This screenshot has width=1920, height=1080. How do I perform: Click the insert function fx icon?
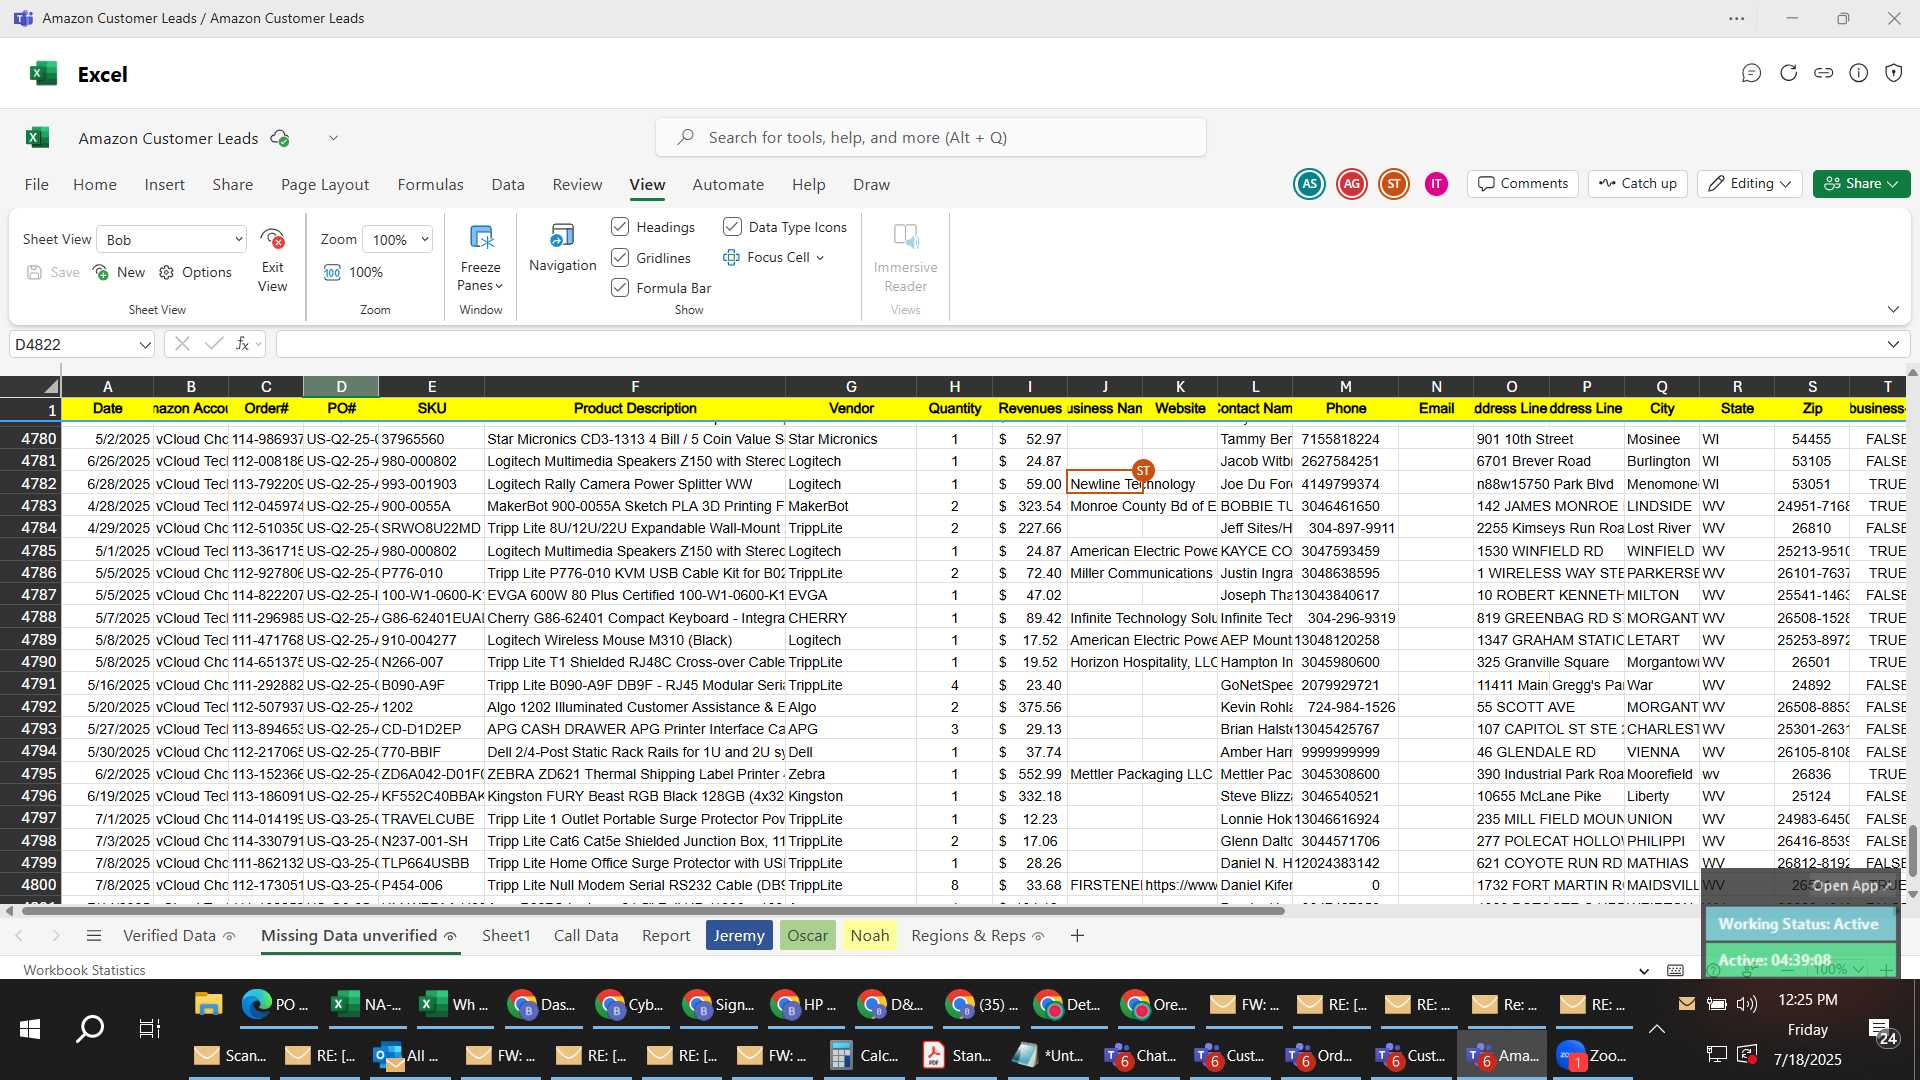[x=242, y=344]
